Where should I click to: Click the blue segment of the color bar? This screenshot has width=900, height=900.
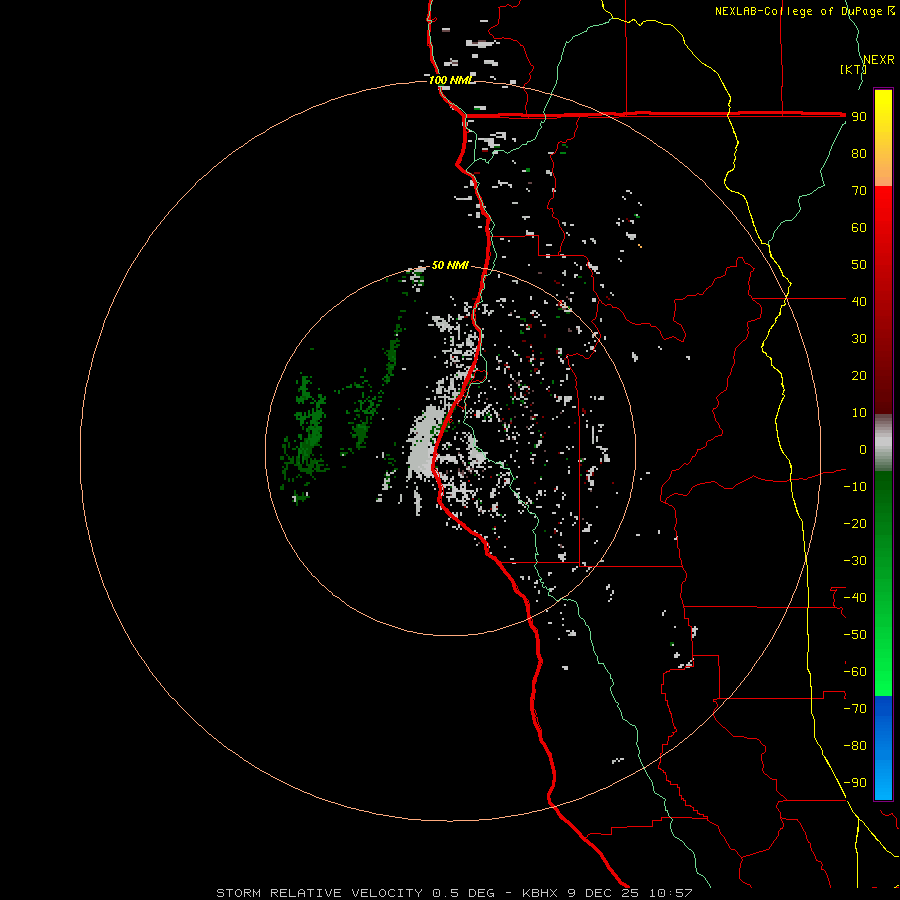pyautogui.click(x=883, y=747)
